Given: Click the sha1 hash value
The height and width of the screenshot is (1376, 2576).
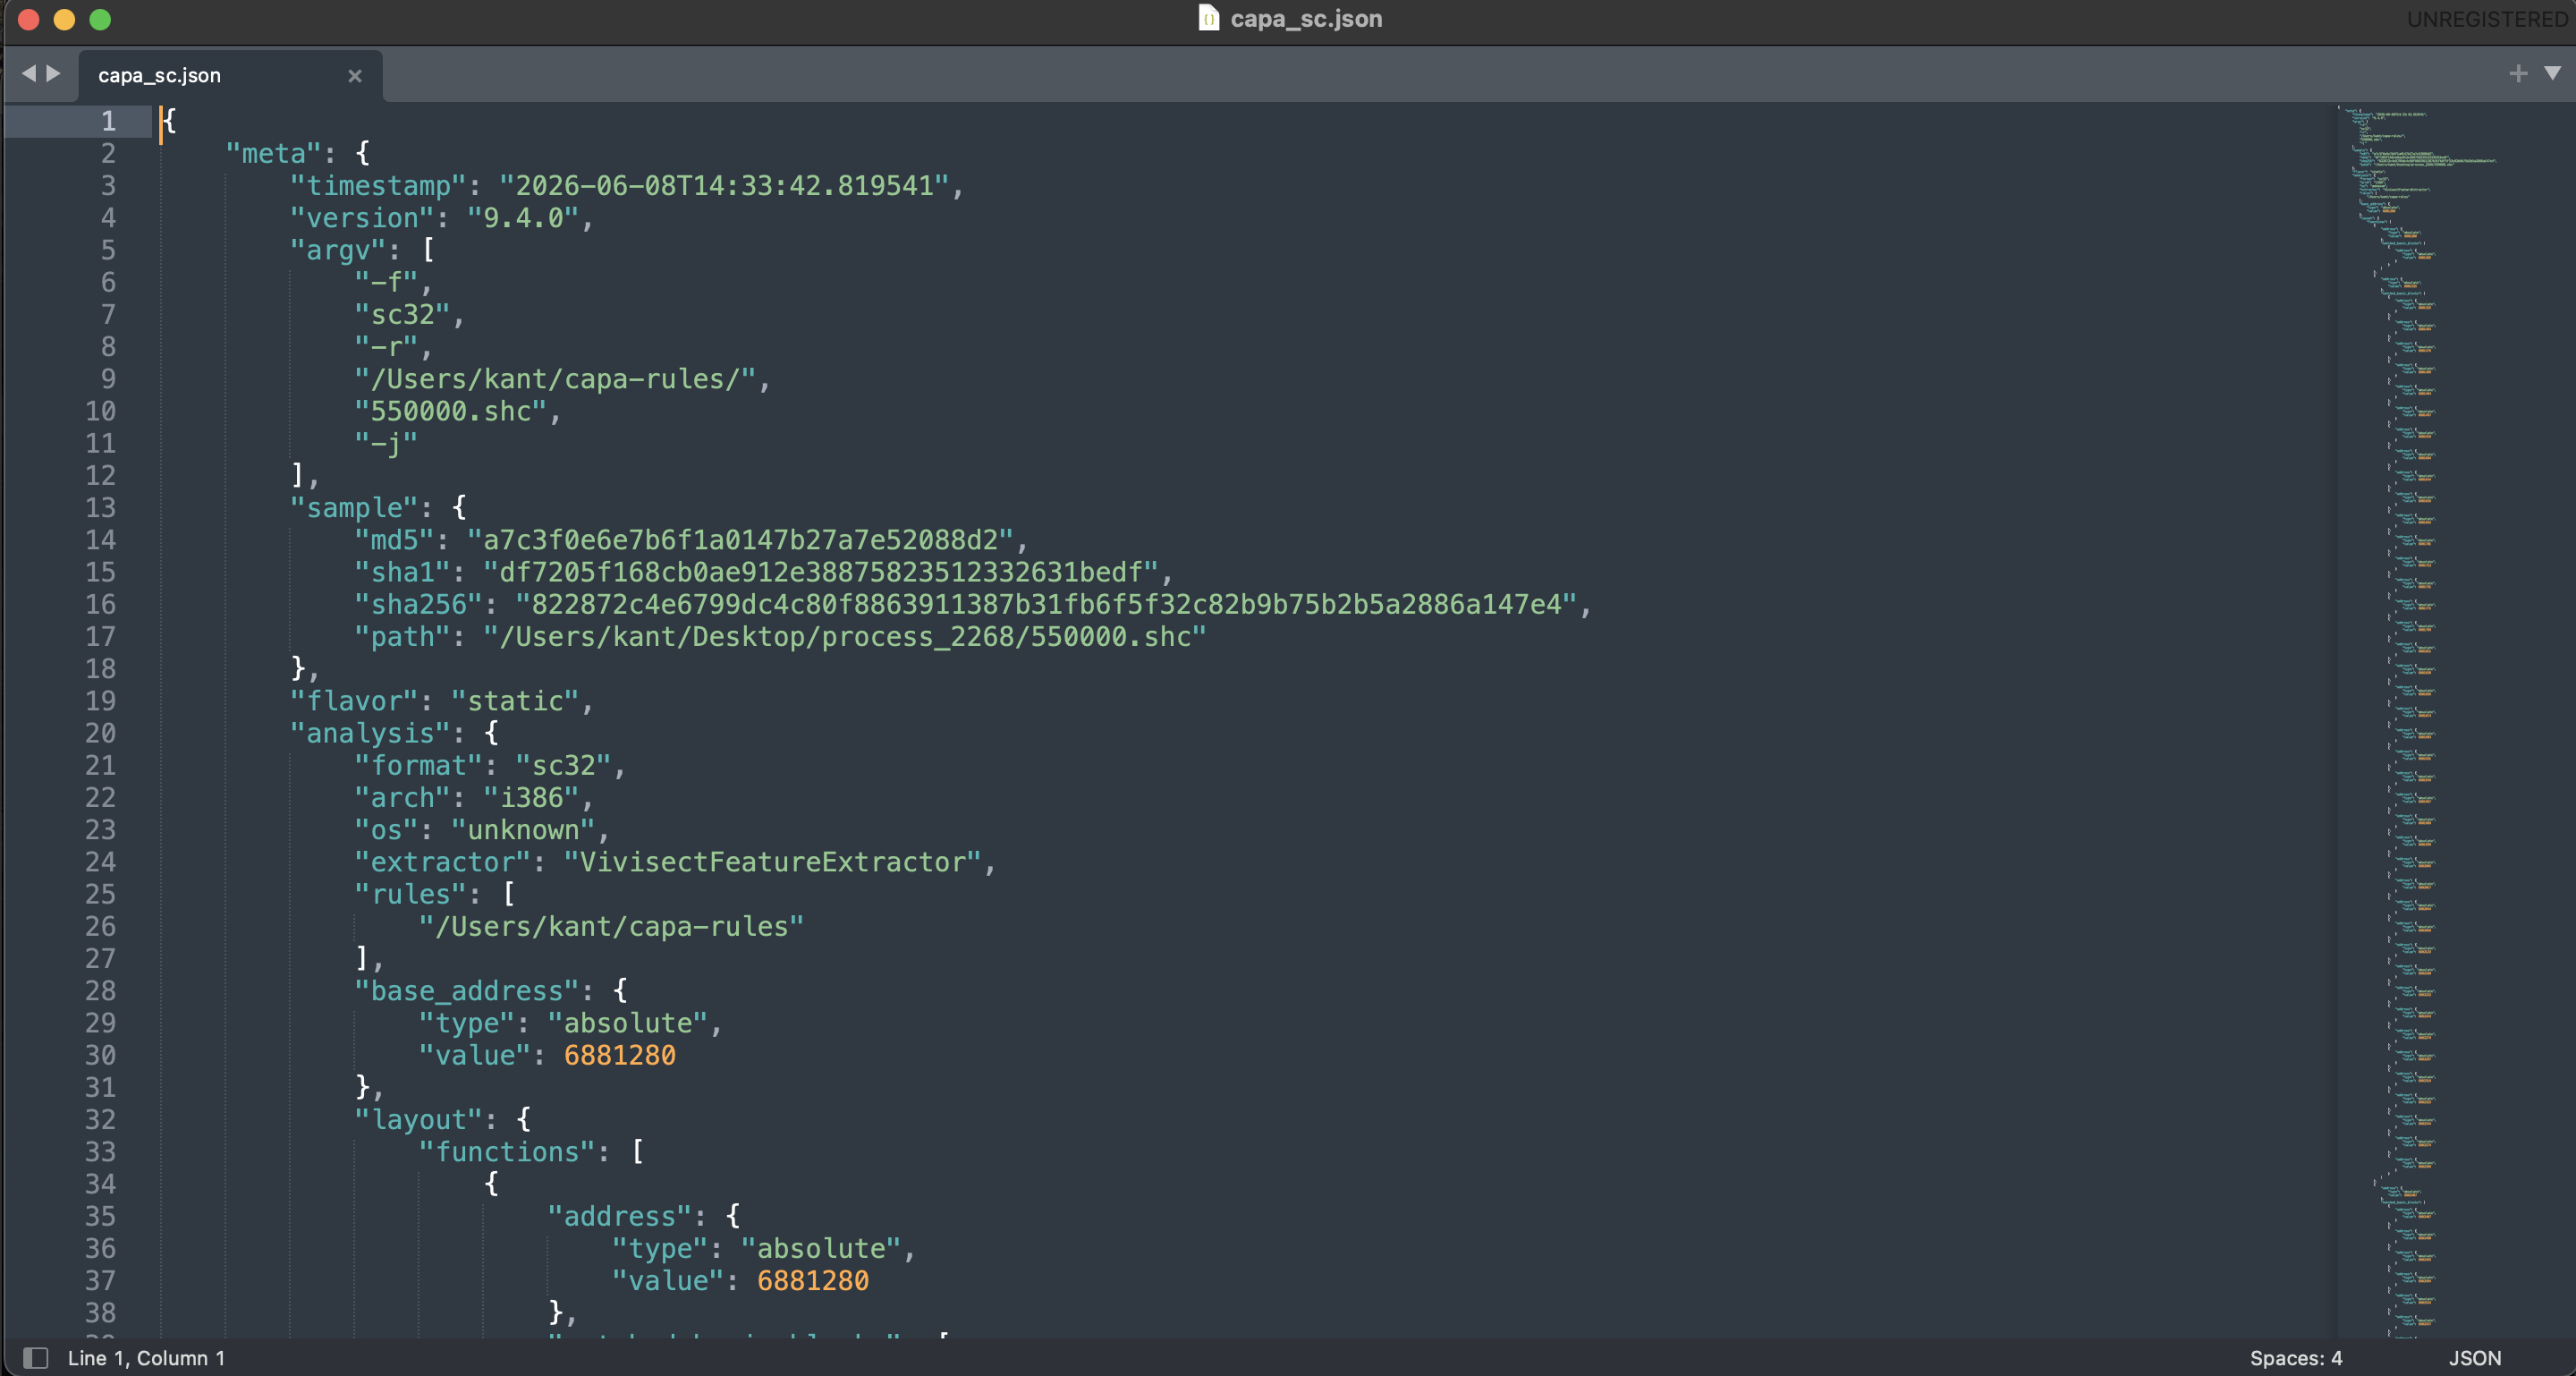Looking at the screenshot, I should [821, 572].
